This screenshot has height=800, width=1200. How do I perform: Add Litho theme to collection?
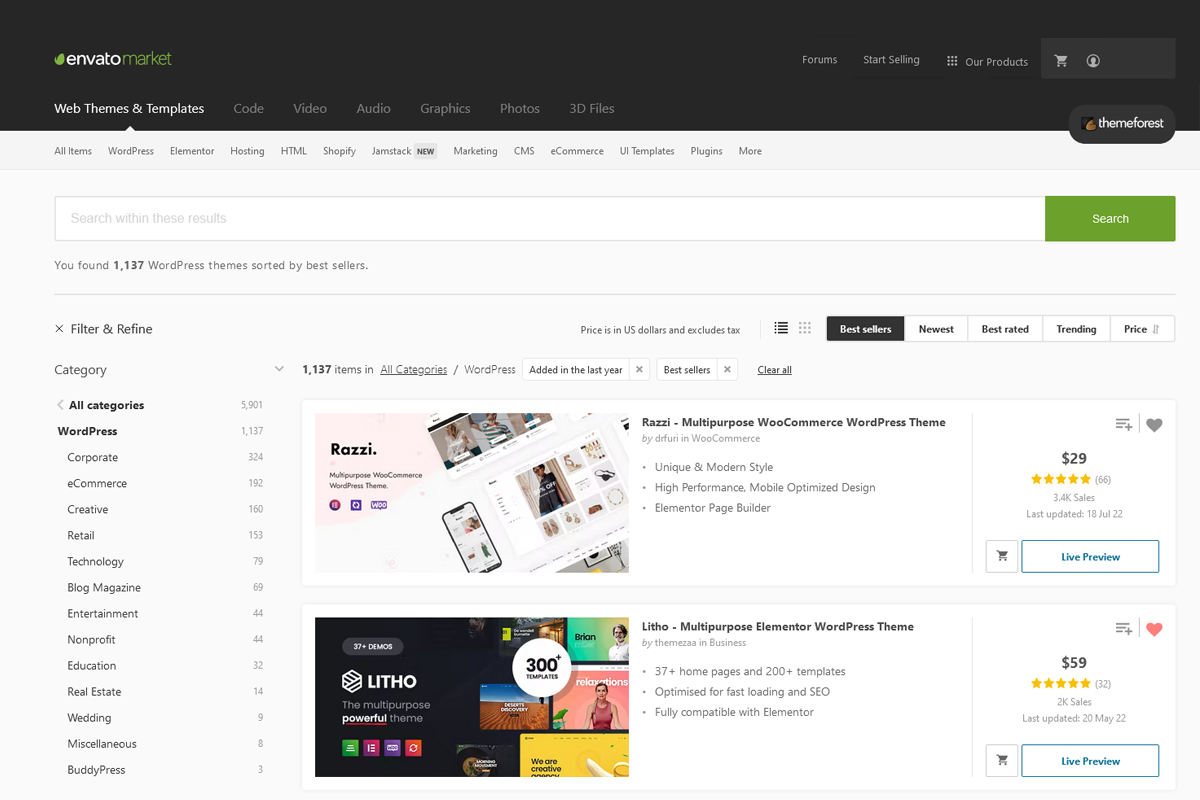coord(1124,629)
